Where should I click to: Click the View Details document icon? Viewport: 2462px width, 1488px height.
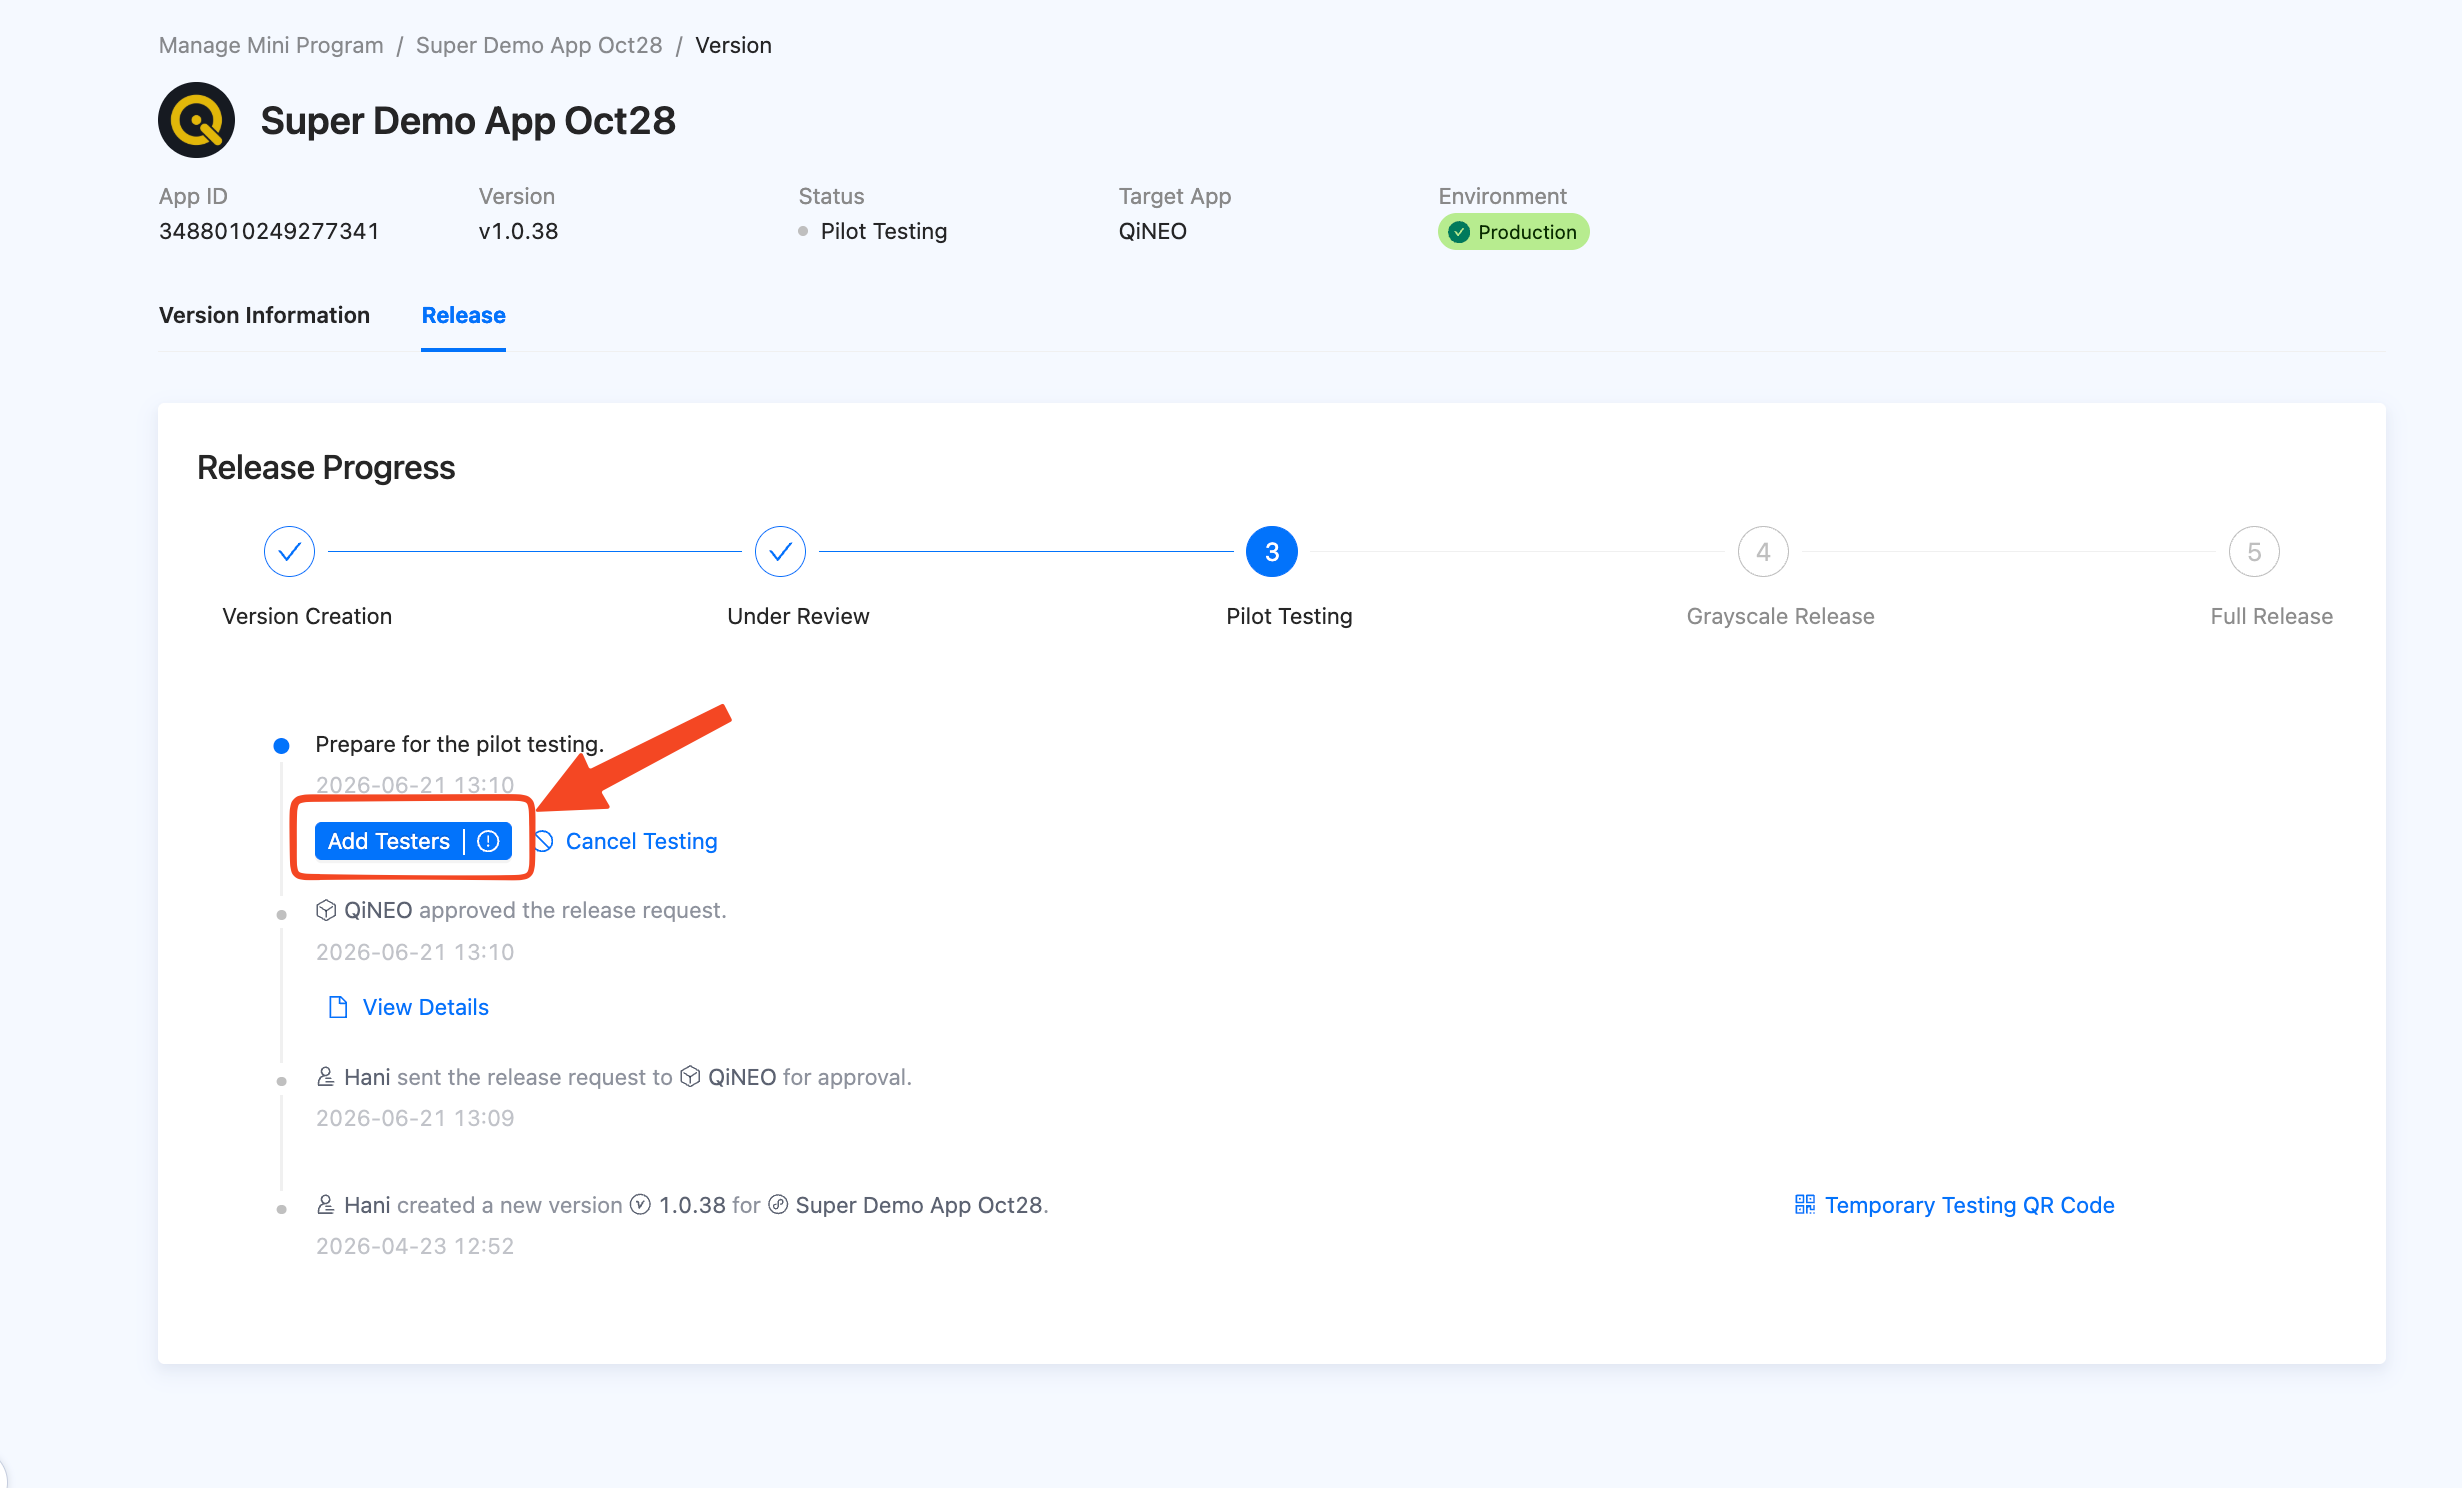338,1007
